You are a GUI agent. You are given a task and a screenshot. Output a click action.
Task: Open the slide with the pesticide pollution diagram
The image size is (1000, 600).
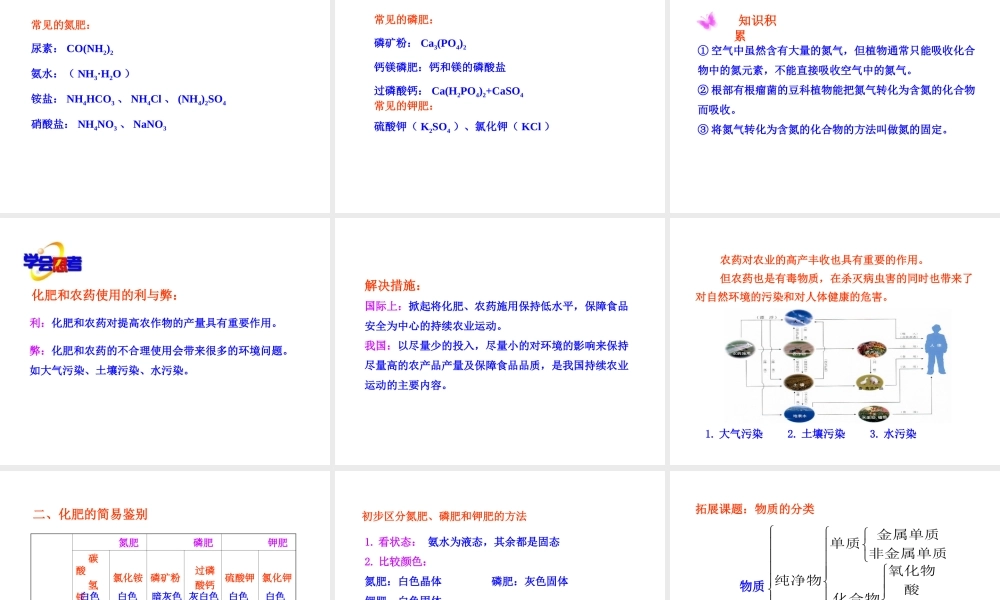[x=835, y=341]
